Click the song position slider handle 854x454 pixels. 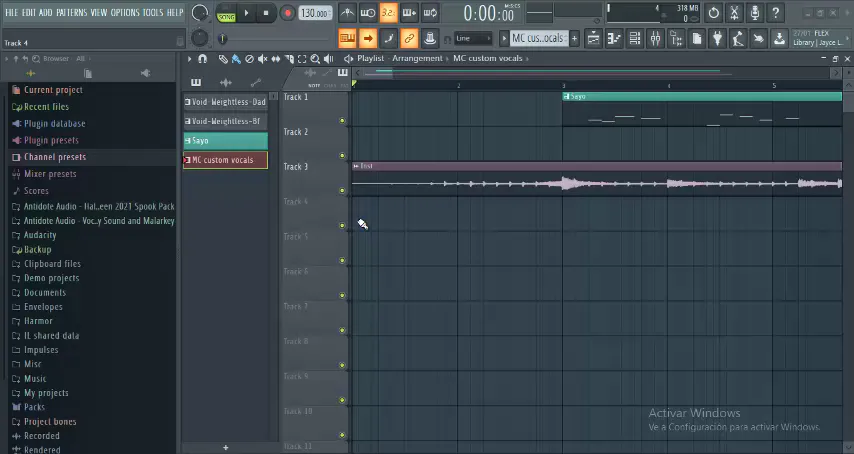(222, 39)
